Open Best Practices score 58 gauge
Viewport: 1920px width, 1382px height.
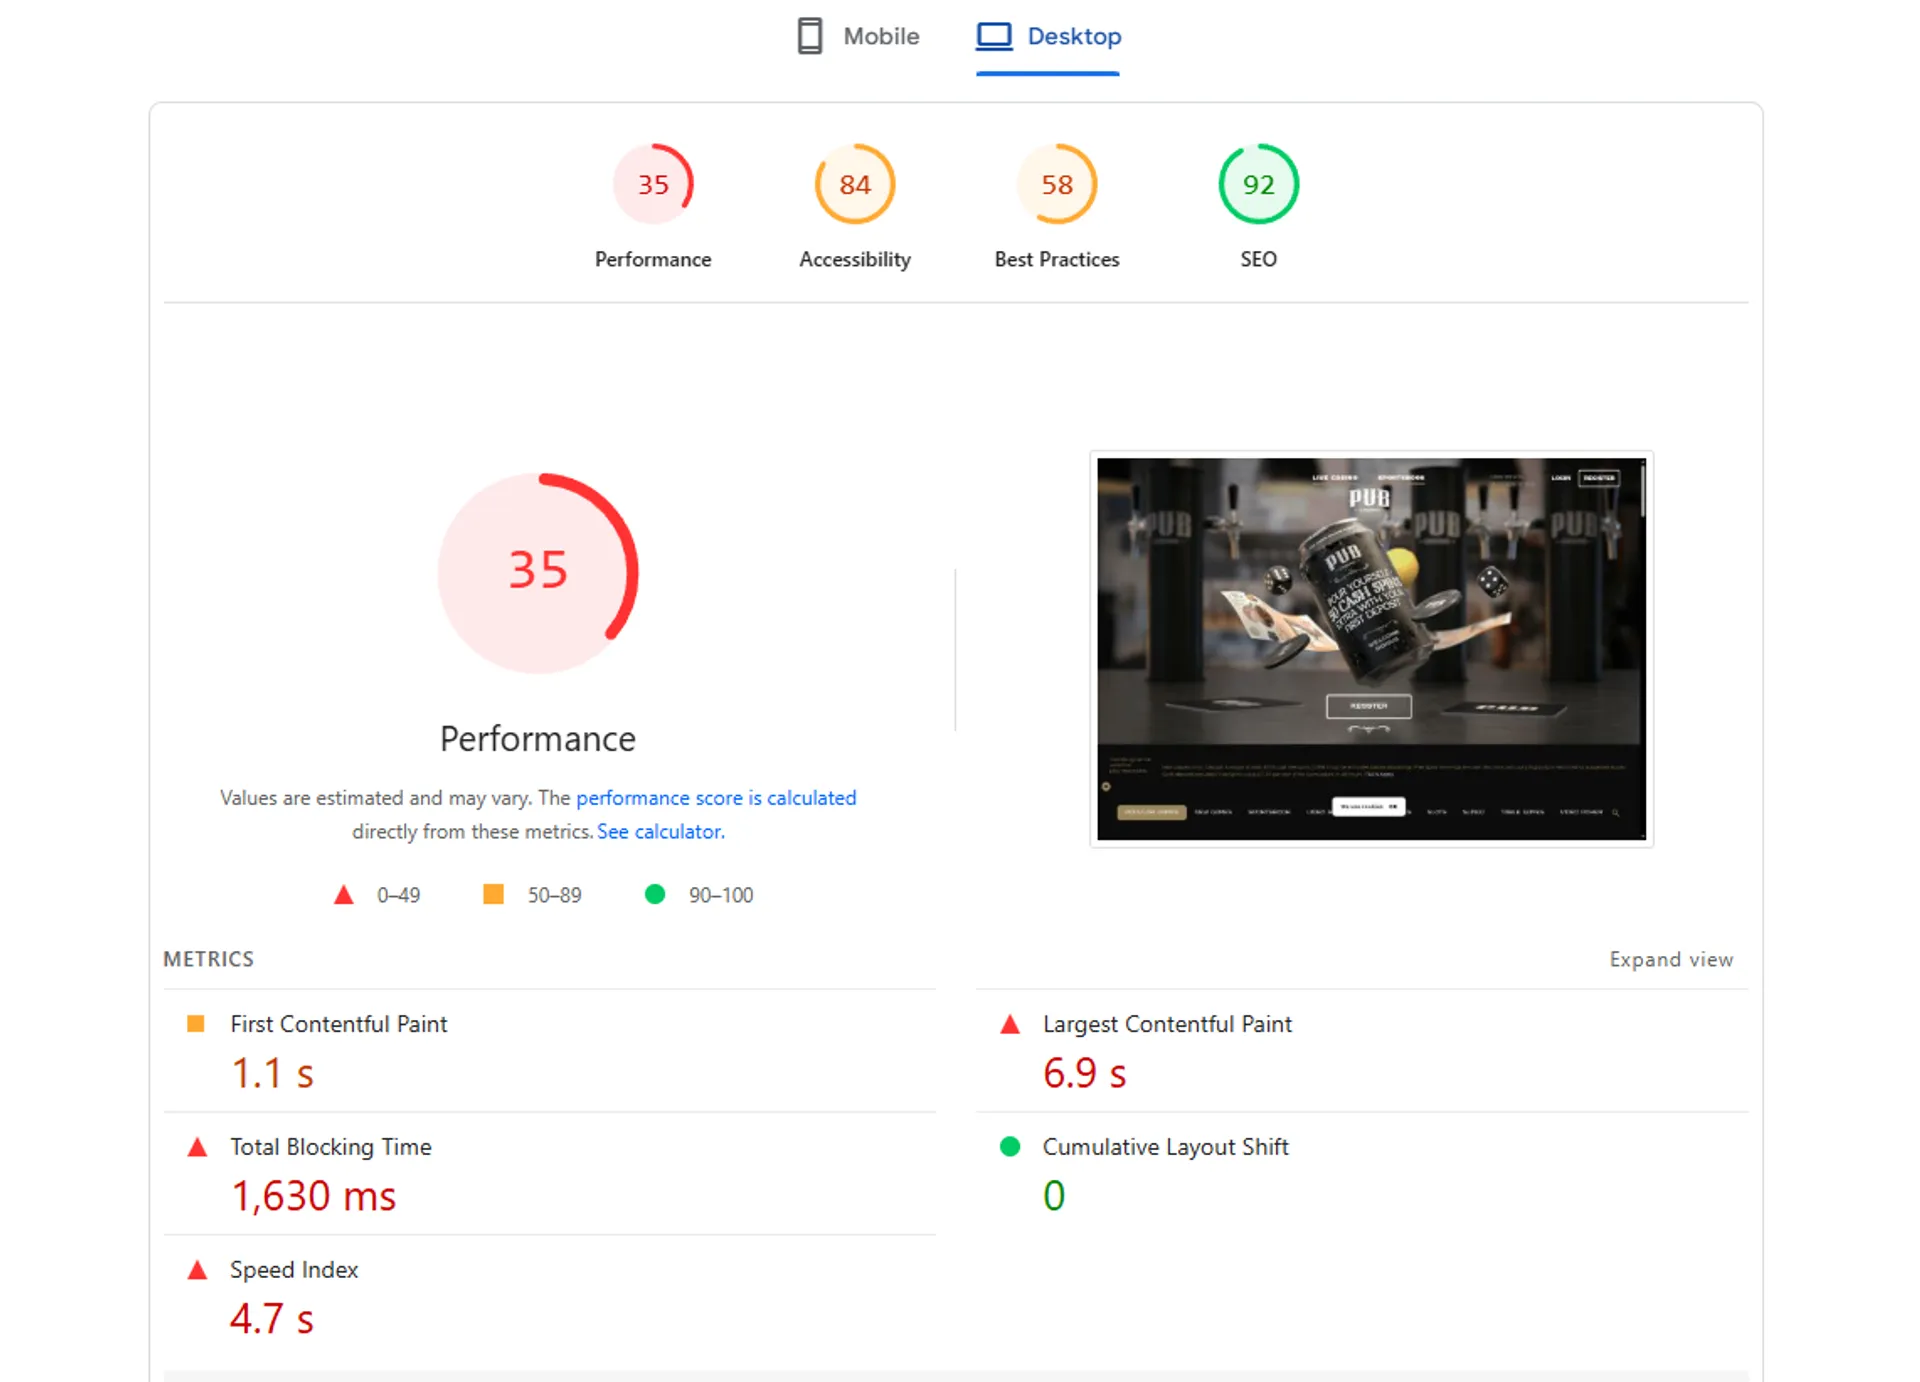pos(1056,185)
